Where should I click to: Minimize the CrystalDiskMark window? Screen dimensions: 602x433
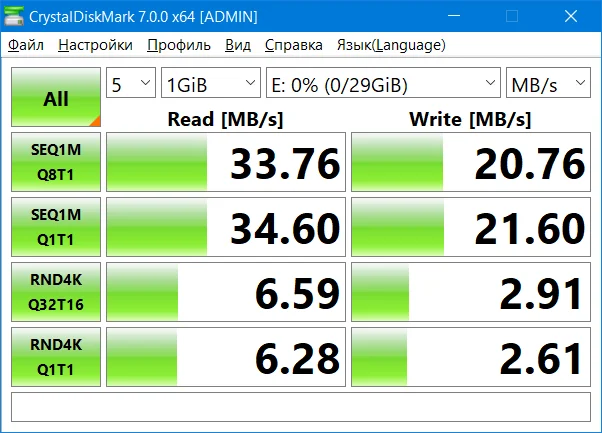454,16
